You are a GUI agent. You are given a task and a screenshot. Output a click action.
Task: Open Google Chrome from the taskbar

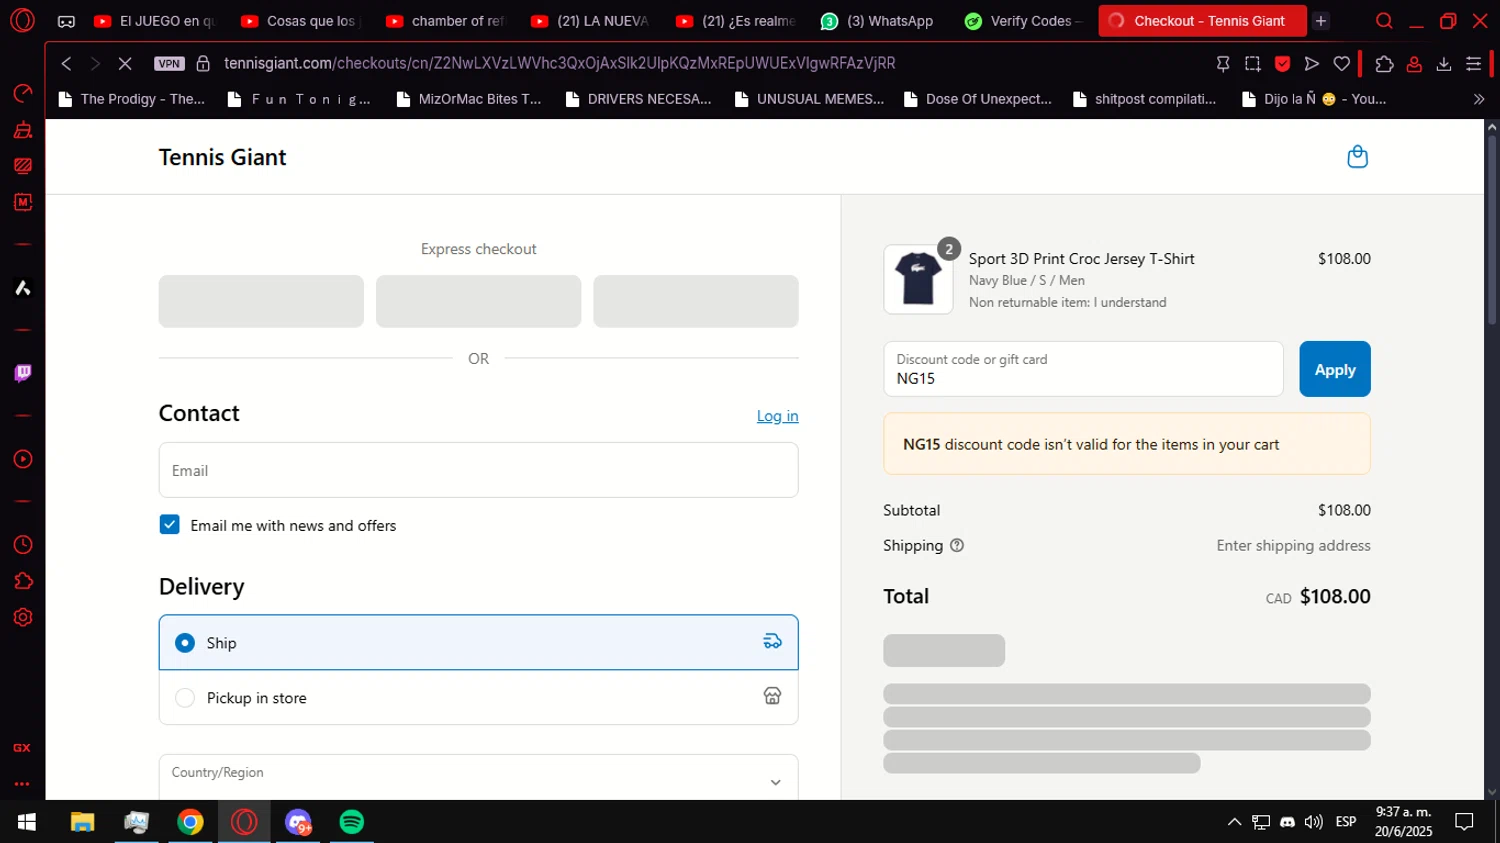pos(190,822)
